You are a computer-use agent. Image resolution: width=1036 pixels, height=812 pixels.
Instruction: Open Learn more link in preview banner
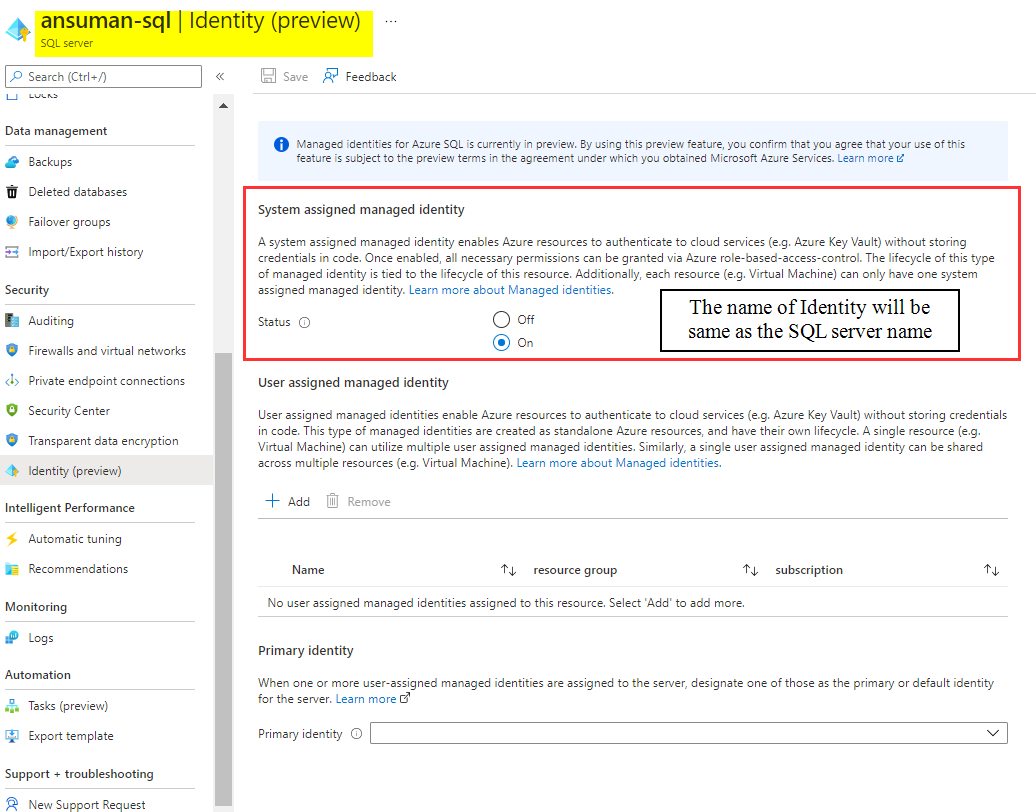(870, 159)
